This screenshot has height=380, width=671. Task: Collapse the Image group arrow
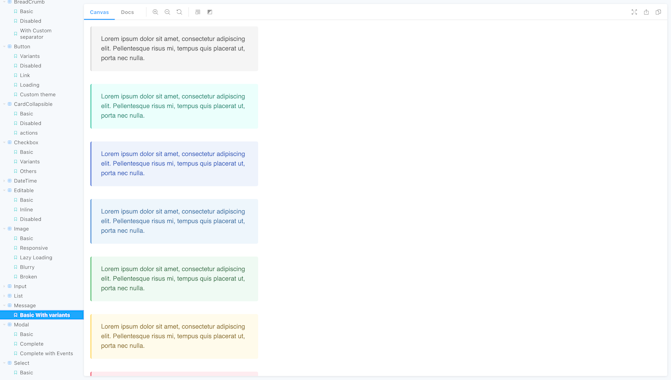[4, 229]
